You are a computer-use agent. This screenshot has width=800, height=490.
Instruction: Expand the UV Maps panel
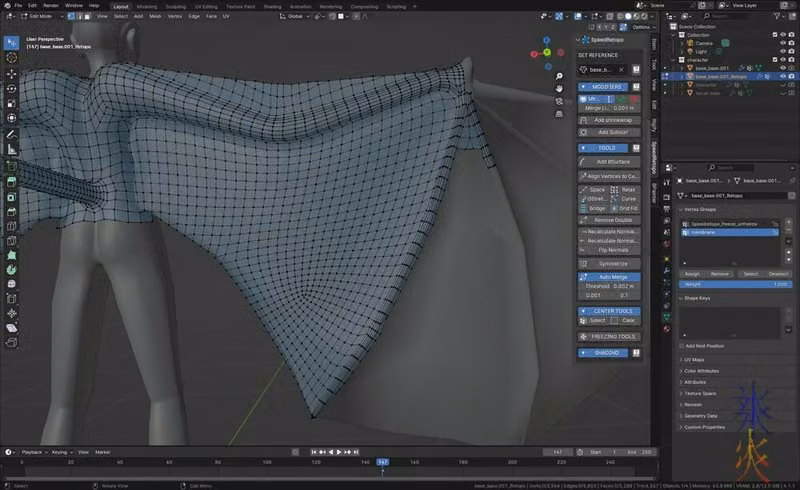pos(694,360)
